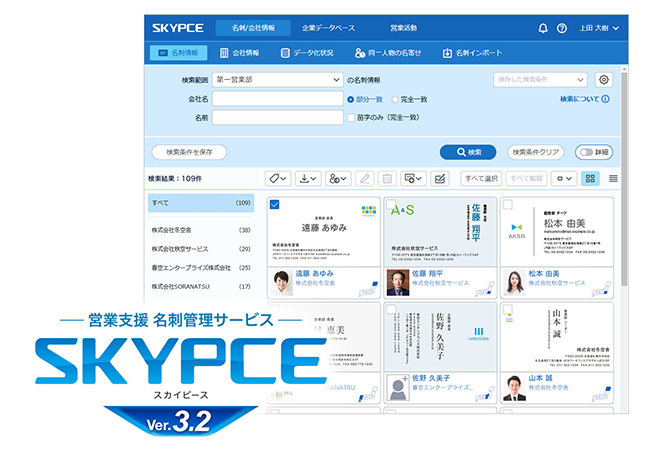The height and width of the screenshot is (450, 650).
Task: Open the card size dropdown
Action: [x=564, y=179]
